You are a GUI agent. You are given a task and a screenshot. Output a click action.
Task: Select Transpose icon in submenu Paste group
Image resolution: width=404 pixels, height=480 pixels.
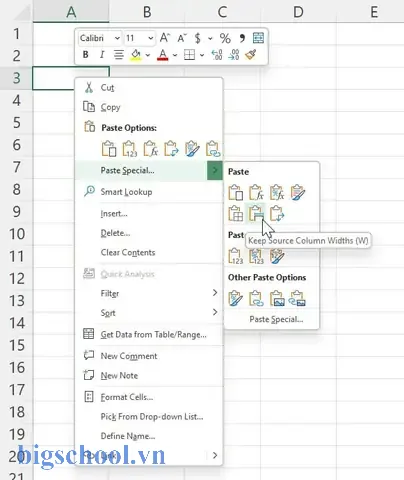(x=277, y=213)
